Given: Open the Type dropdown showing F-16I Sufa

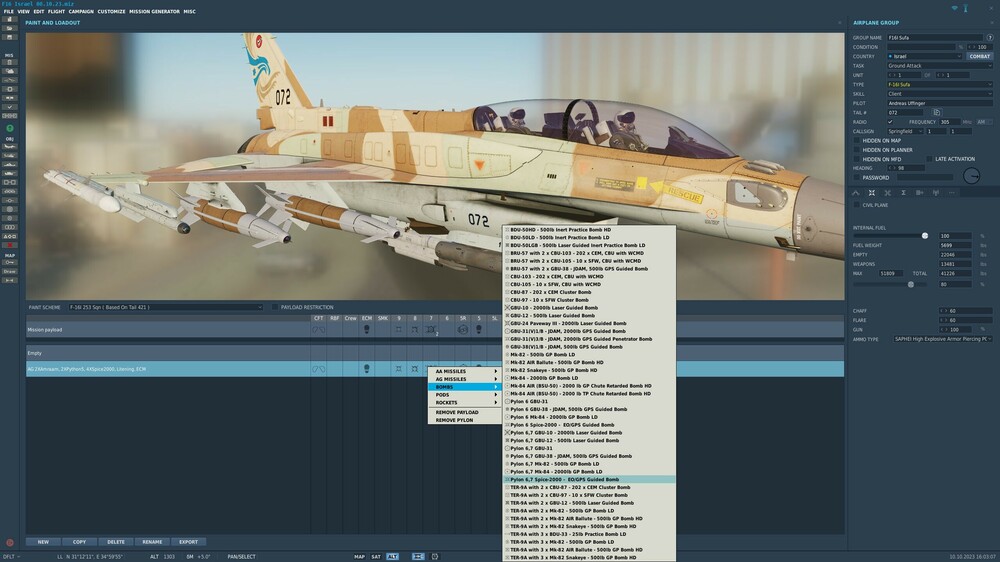Looking at the screenshot, I should (939, 84).
